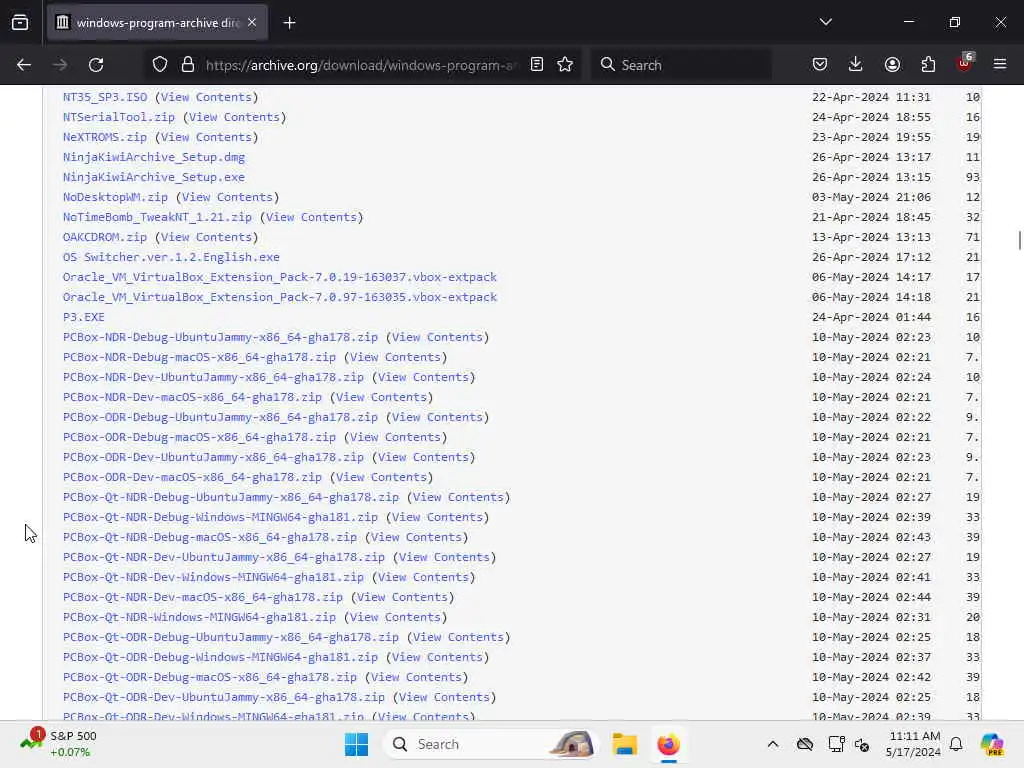Screen dimensions: 1024x768
Task: Download VirtualBox Extension Pack 7.0.19-163037
Action: coord(280,278)
